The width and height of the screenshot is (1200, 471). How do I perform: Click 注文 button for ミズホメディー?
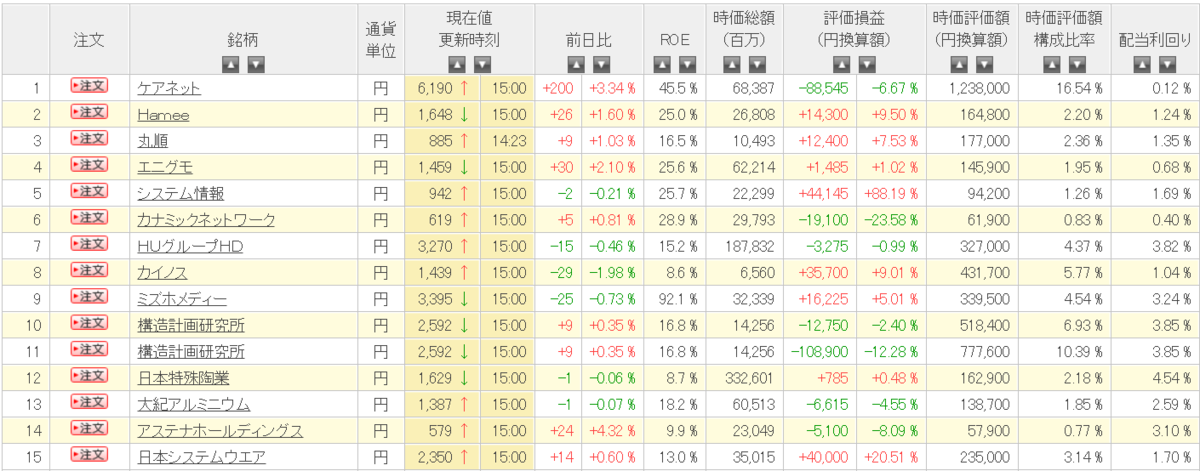point(89,296)
